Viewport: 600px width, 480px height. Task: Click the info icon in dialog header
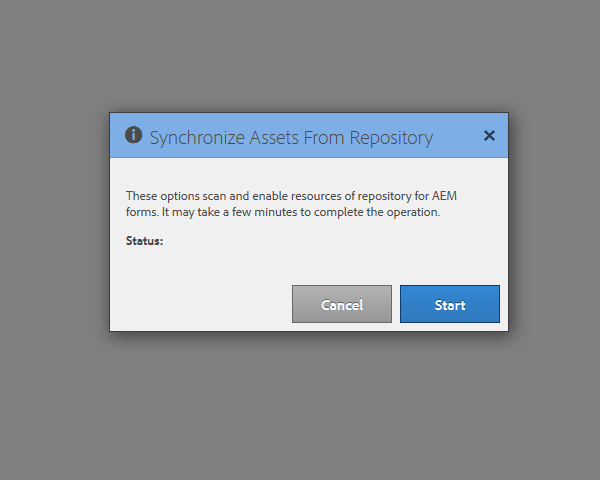tap(134, 135)
